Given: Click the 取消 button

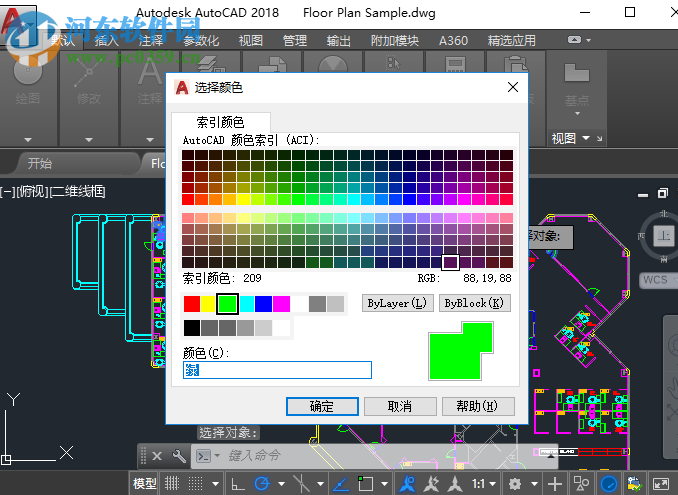Looking at the screenshot, I should pos(400,406).
